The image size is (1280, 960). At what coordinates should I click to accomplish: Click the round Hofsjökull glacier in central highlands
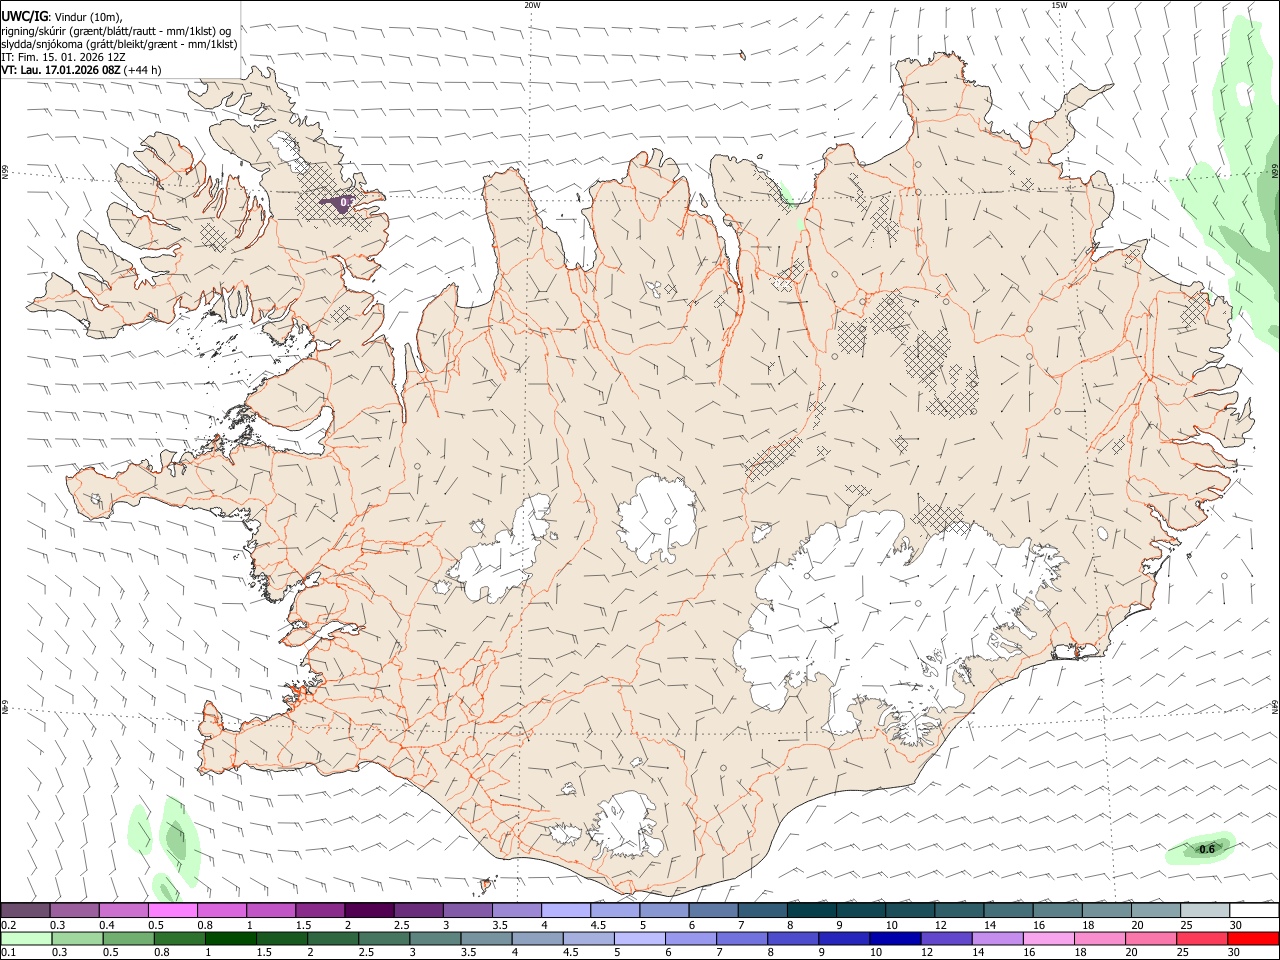tap(657, 518)
